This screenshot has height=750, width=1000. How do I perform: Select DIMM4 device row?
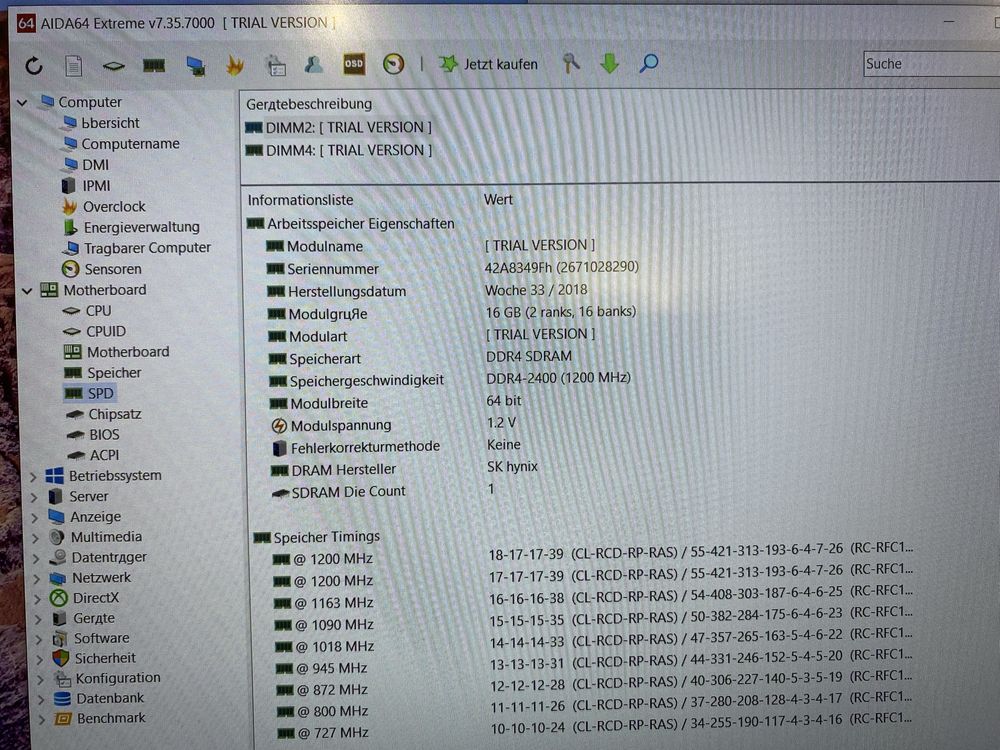tap(339, 151)
